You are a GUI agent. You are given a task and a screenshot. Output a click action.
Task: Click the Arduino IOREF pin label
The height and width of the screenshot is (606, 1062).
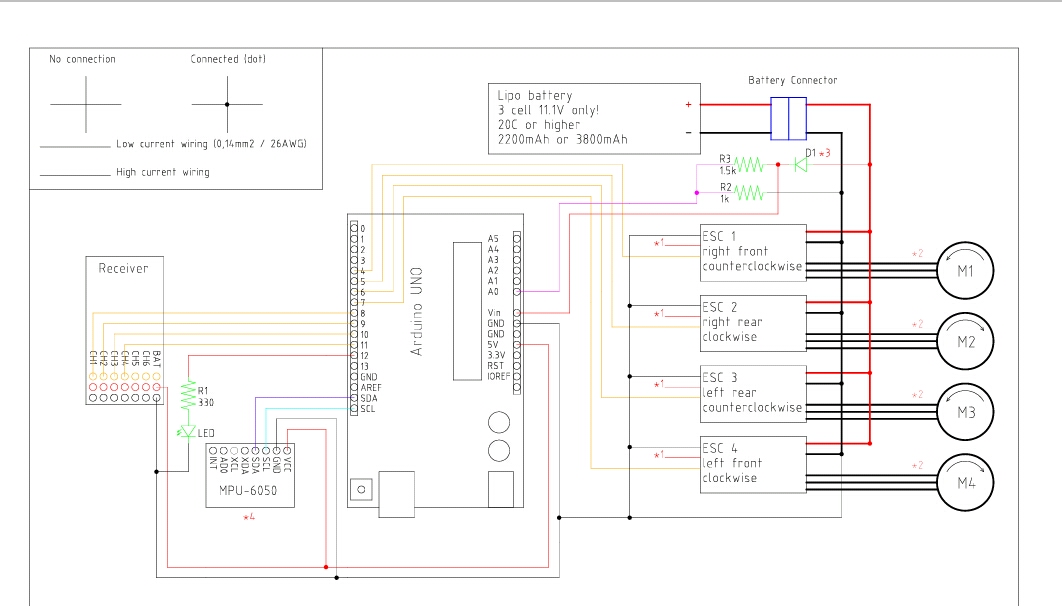tap(498, 376)
